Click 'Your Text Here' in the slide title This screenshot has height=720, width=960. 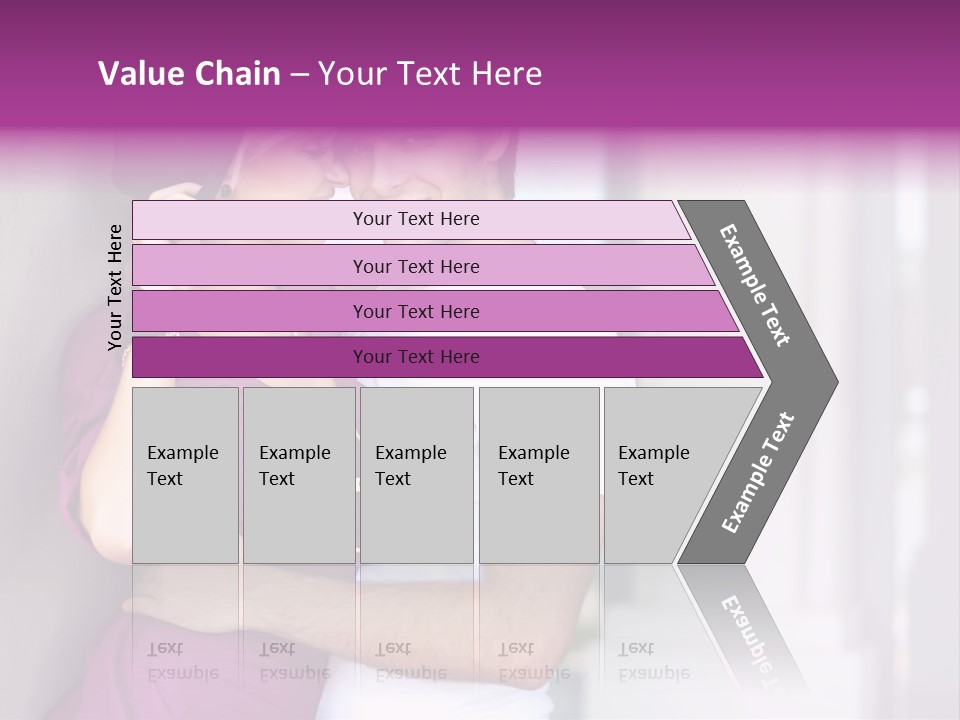pyautogui.click(x=430, y=73)
